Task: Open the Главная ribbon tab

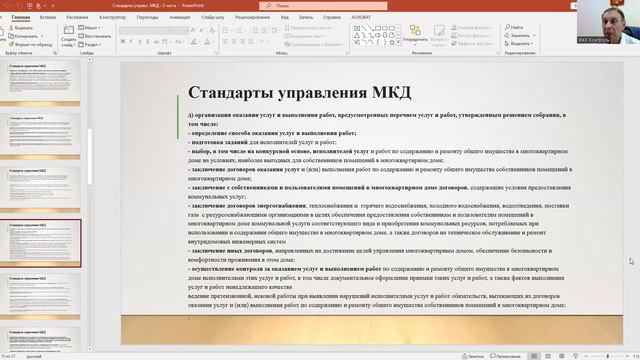Action: pyautogui.click(x=21, y=17)
